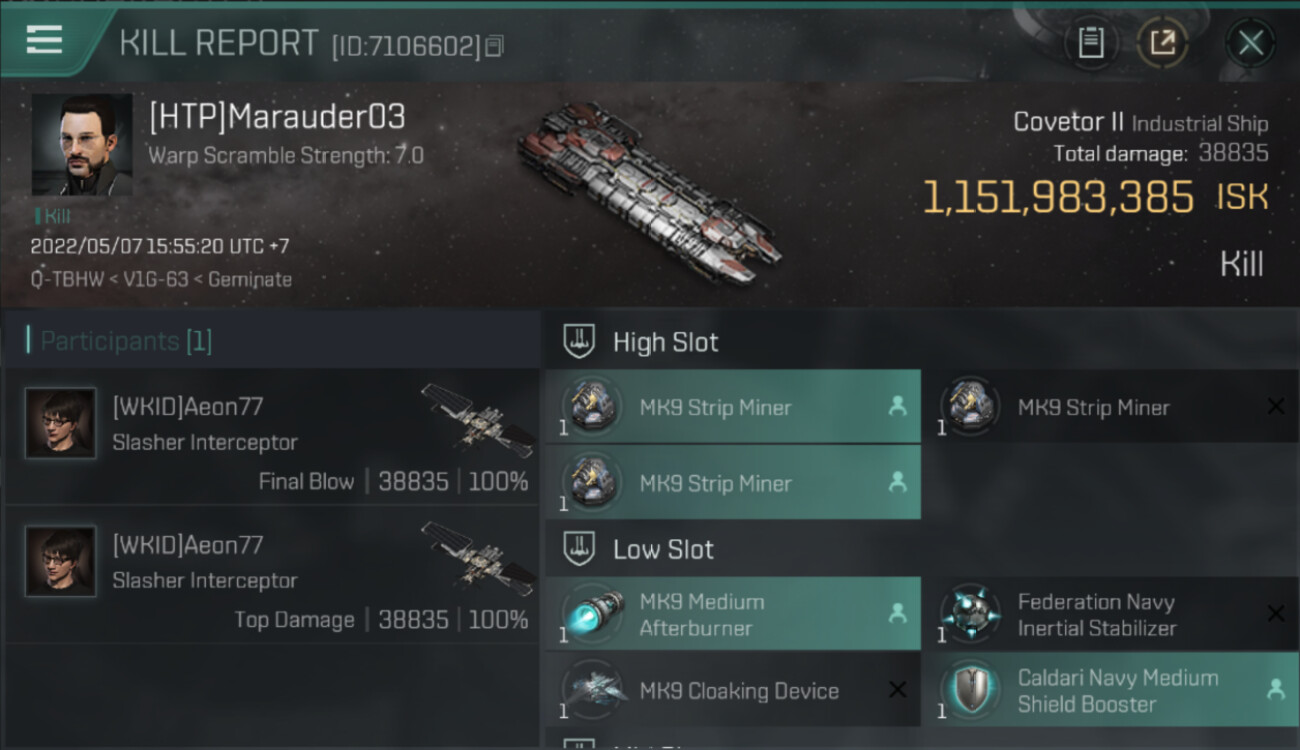Select the Low Slot section shield icon
This screenshot has width=1300, height=750.
point(580,549)
